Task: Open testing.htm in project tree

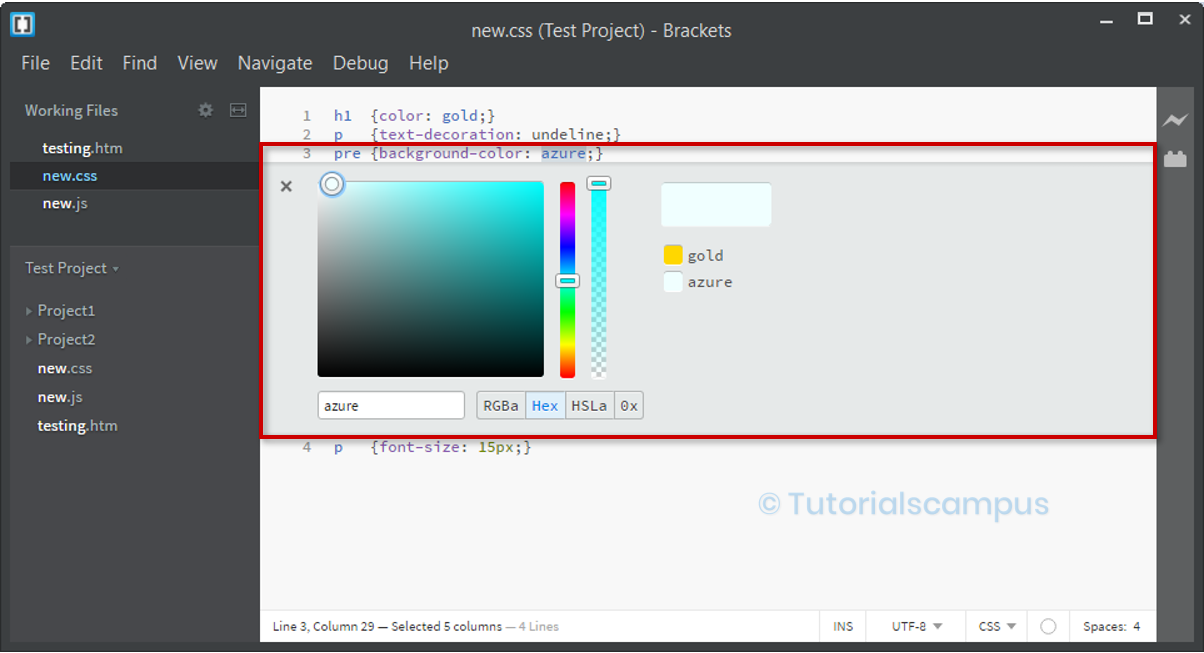Action: (77, 426)
